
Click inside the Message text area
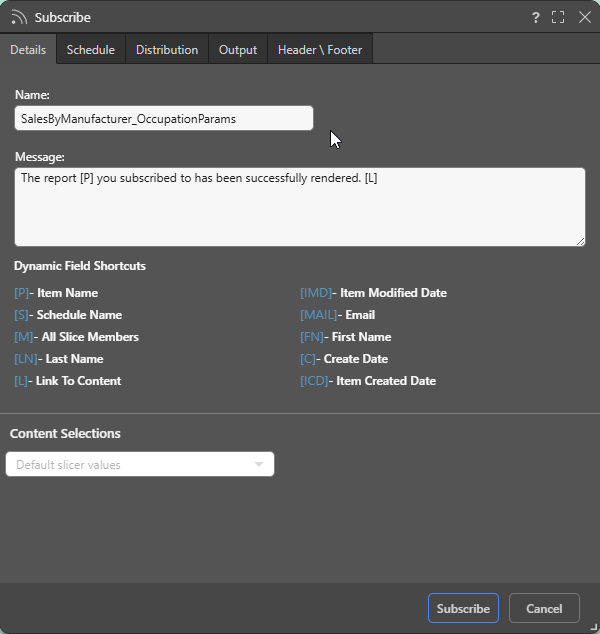tap(299, 206)
